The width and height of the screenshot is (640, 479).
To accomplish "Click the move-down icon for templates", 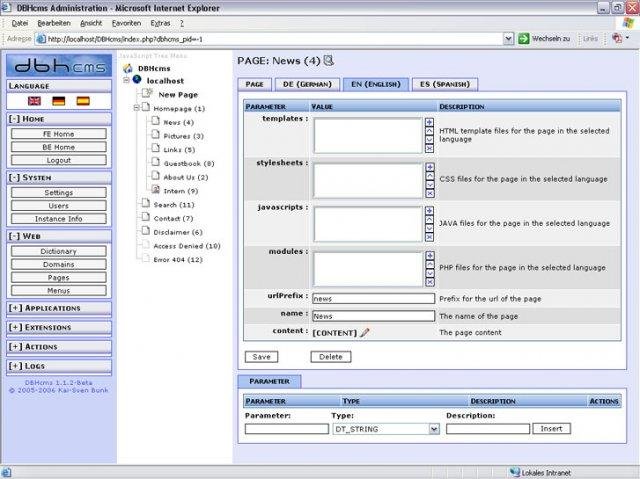I will [429, 140].
